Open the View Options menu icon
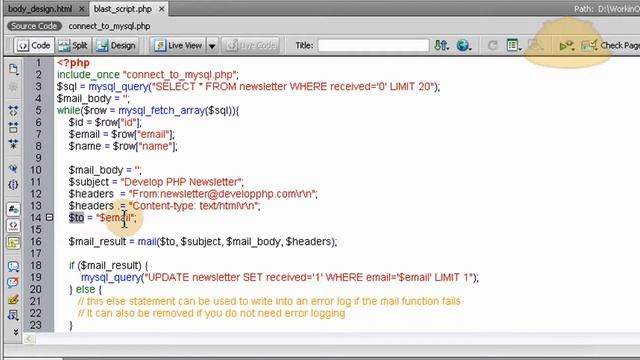 click(x=513, y=45)
